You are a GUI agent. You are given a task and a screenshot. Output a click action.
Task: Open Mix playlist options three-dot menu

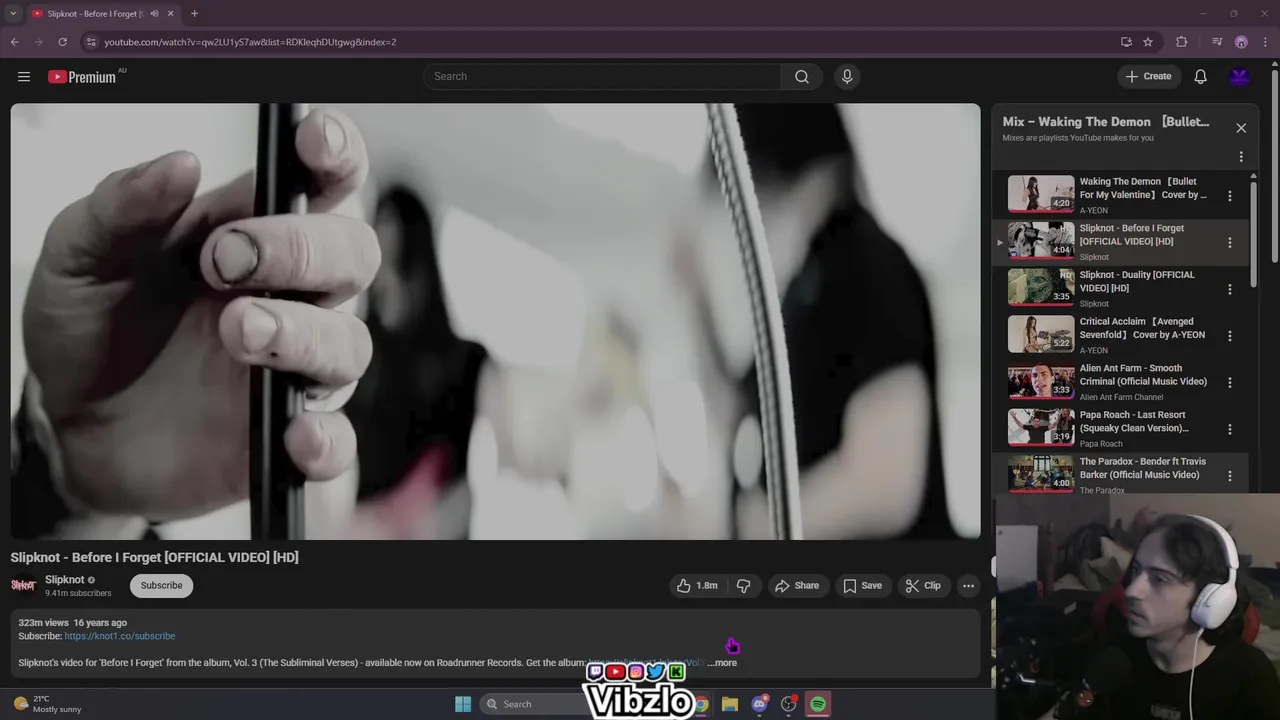[x=1241, y=157]
